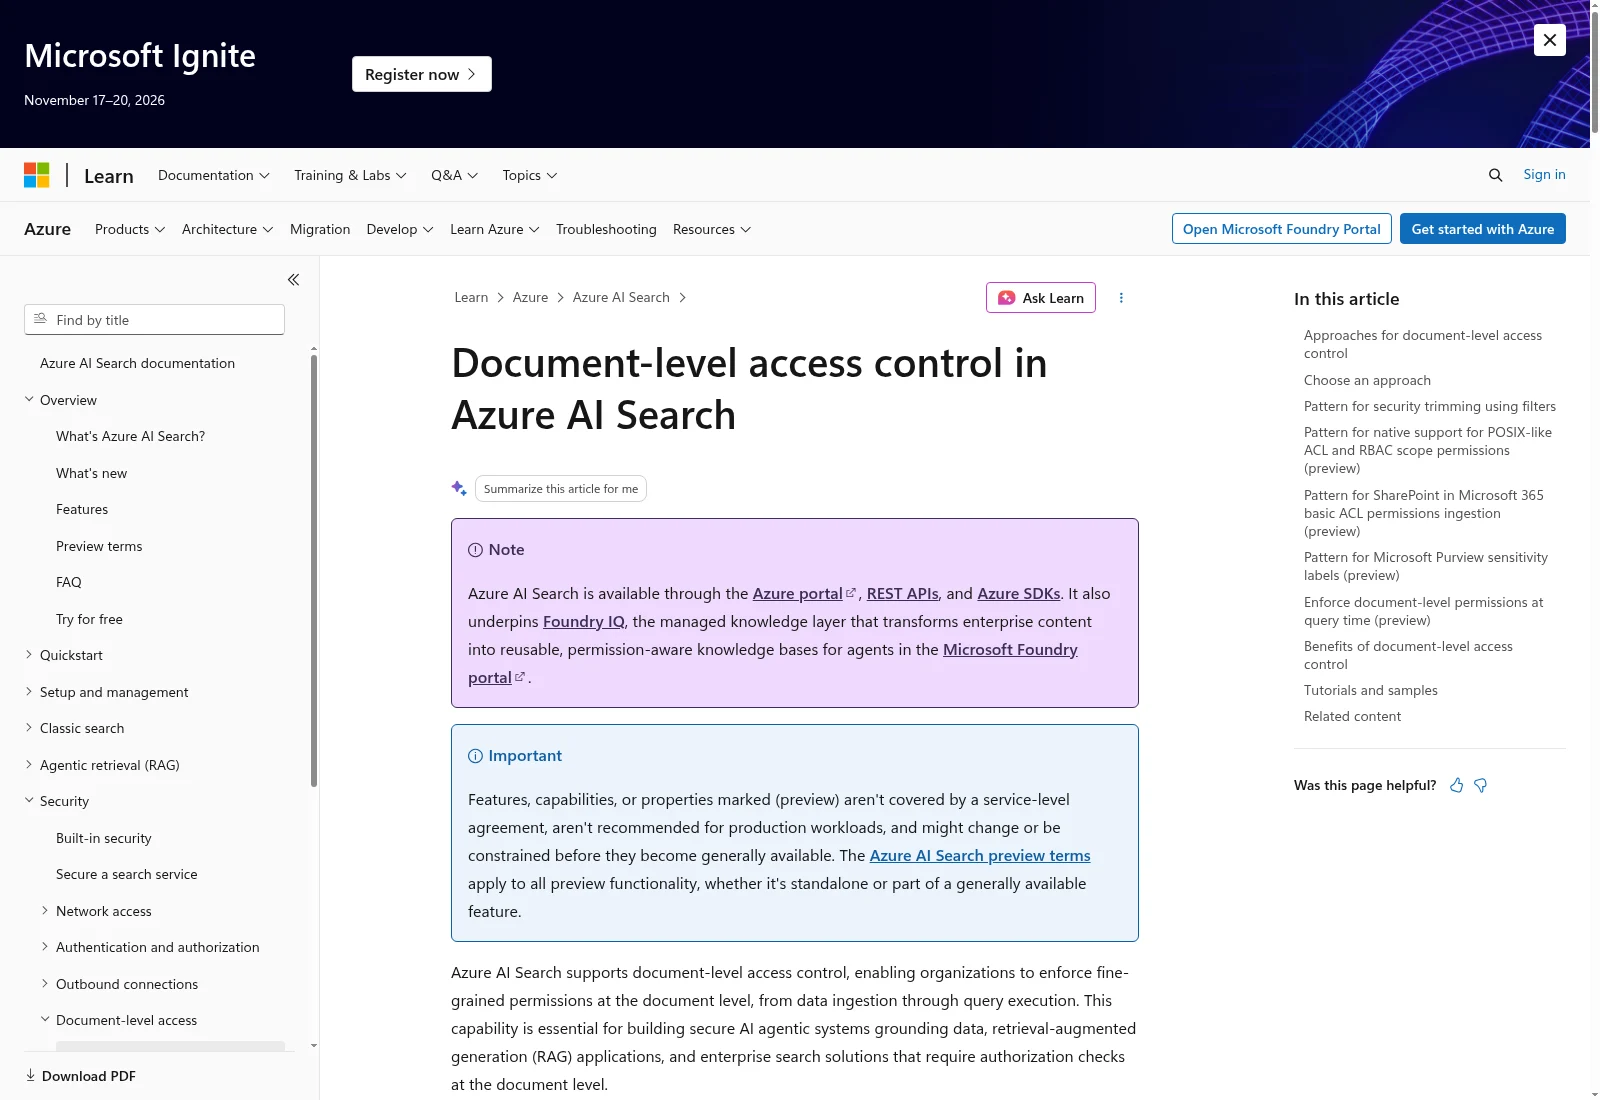Expand Authentication and authorization node
This screenshot has width=1600, height=1100.
pos(45,947)
